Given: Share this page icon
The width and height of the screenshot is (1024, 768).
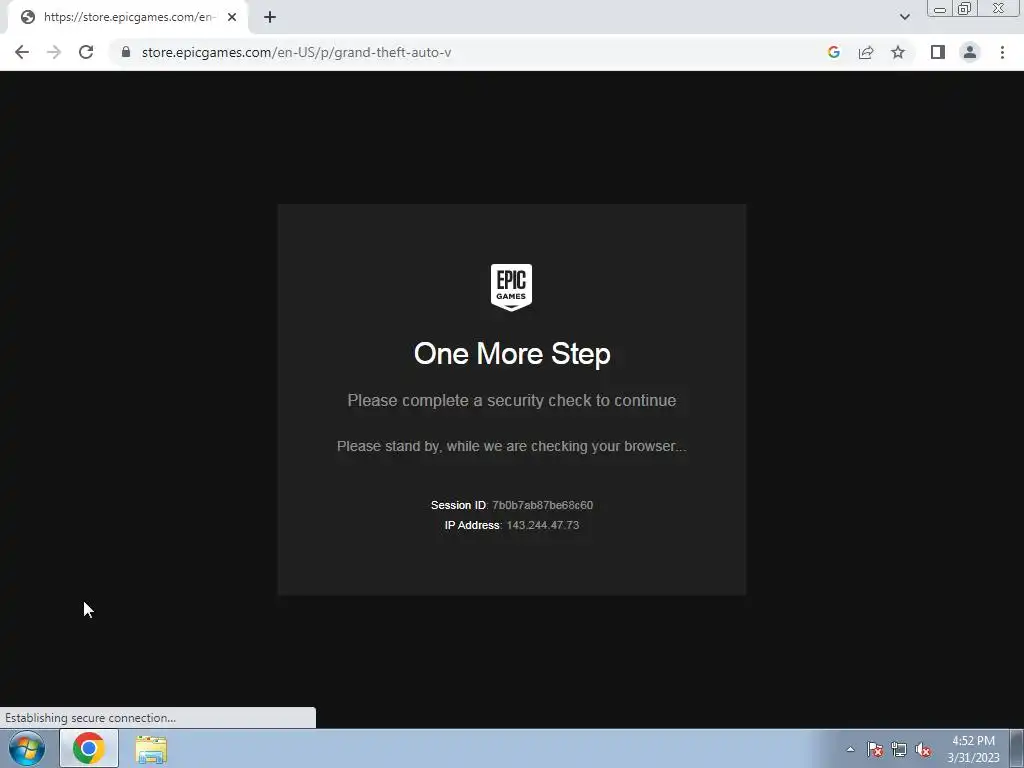Looking at the screenshot, I should pos(866,52).
